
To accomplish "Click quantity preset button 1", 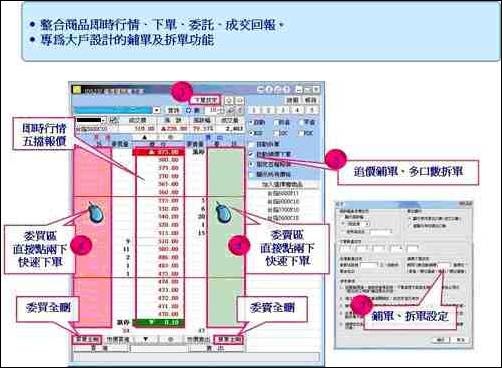I will (254, 110).
